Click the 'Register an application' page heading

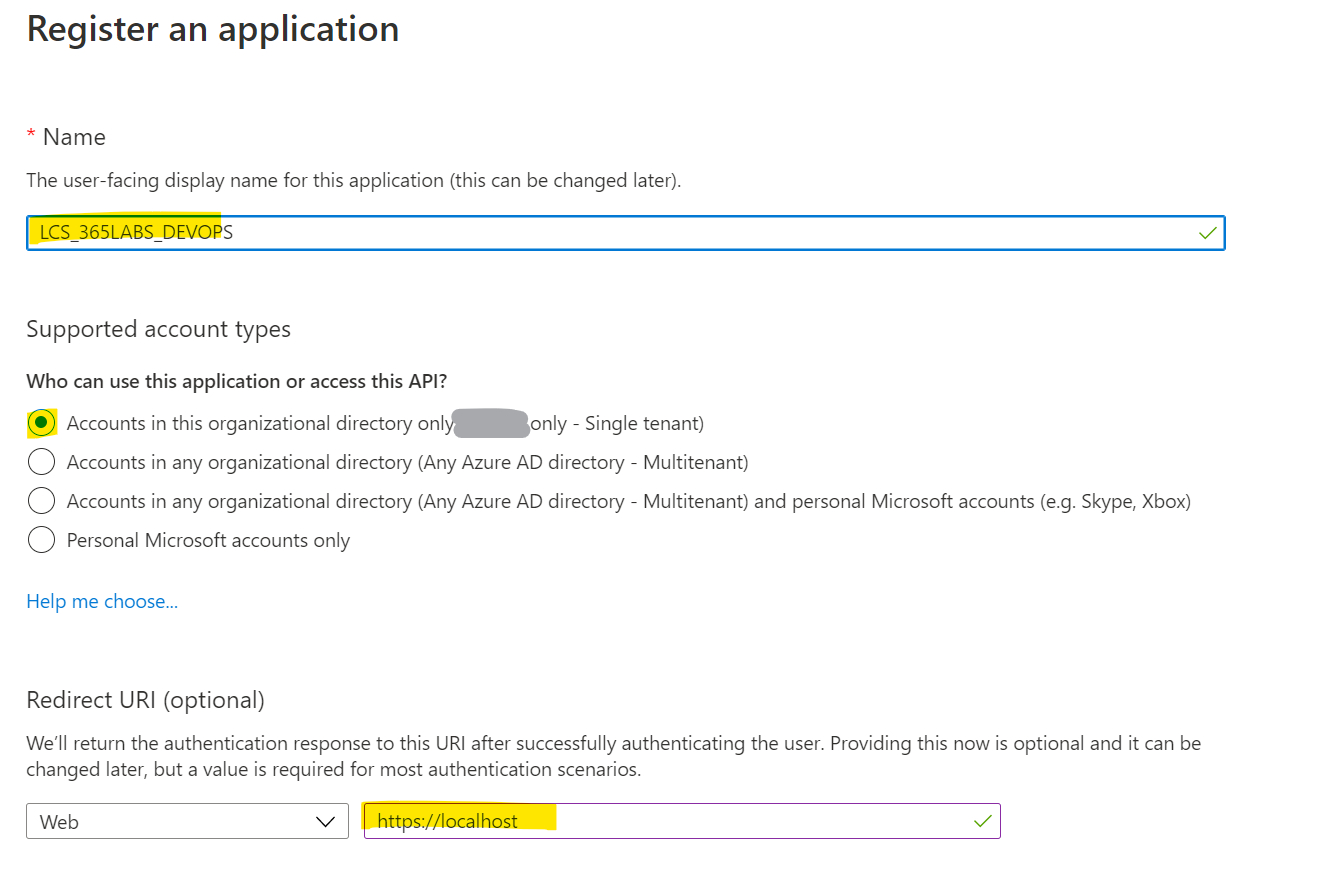click(x=213, y=29)
